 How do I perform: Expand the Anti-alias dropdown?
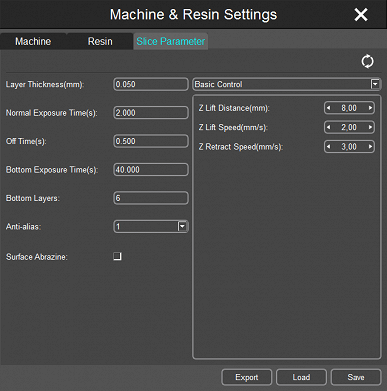[182, 227]
